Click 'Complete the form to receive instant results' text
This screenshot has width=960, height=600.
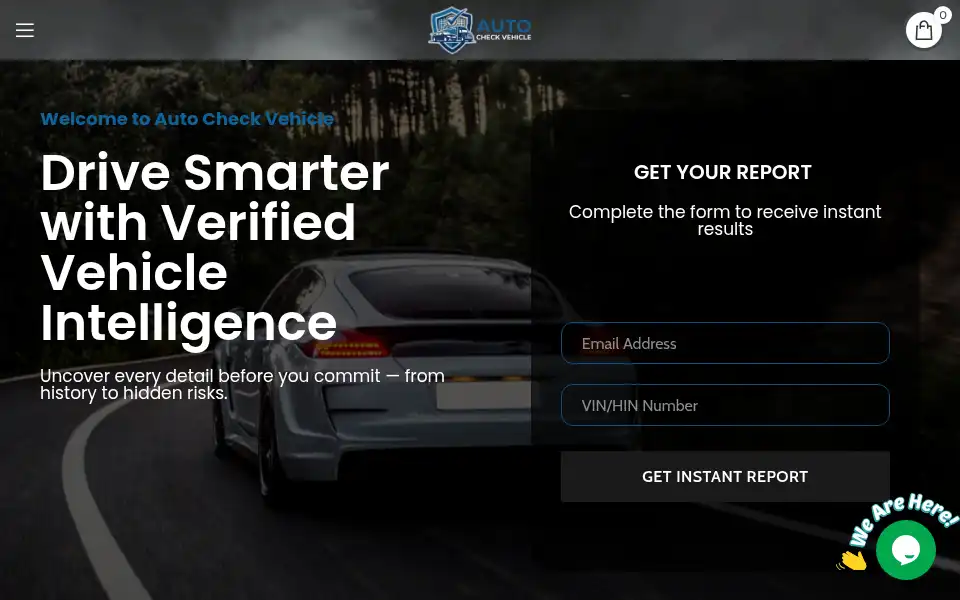coord(725,220)
